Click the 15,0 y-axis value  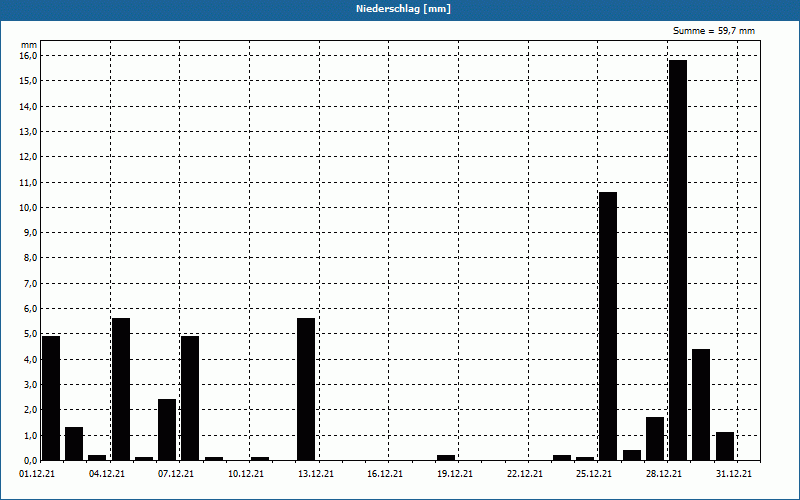29,81
